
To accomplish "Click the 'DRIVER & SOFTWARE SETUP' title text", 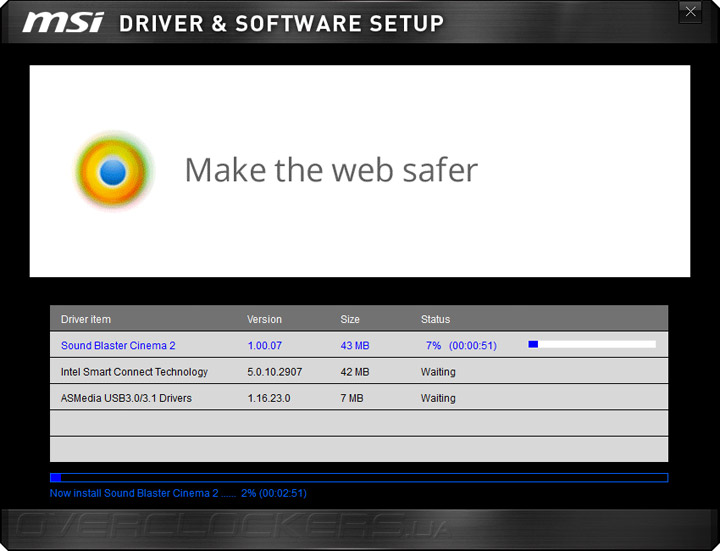I will click(x=281, y=23).
